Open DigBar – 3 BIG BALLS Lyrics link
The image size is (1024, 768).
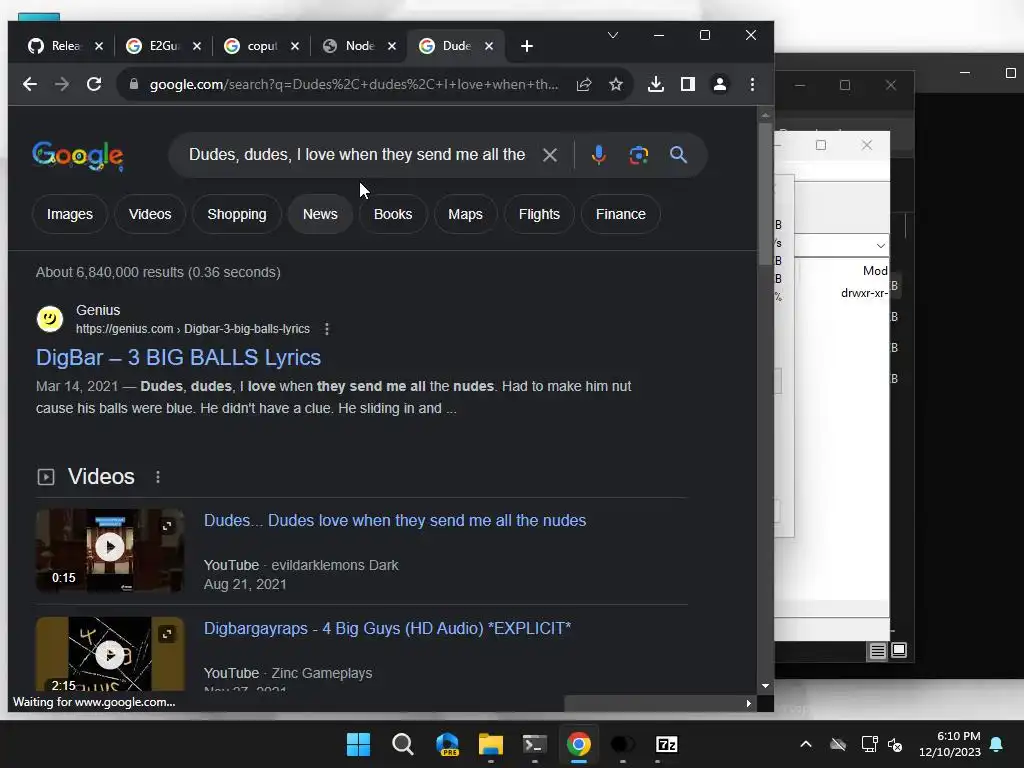click(x=178, y=358)
